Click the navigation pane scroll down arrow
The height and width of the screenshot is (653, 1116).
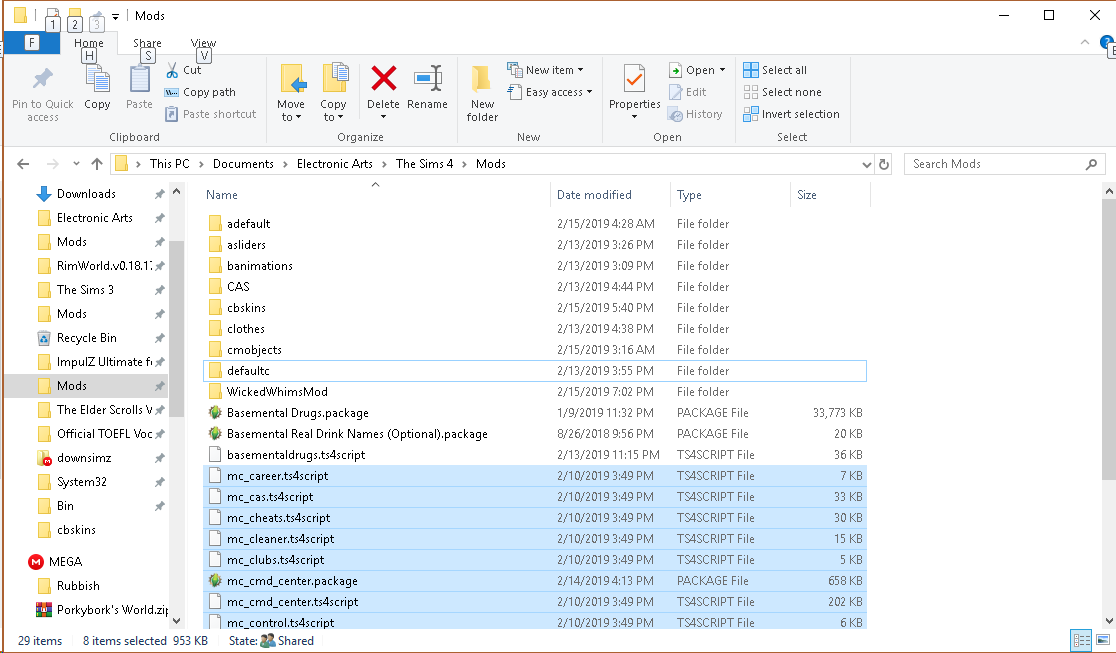tap(177, 620)
